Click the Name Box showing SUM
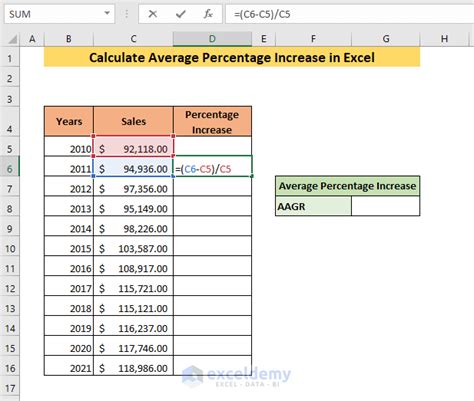Viewport: 474px width, 401px height. 59,14
